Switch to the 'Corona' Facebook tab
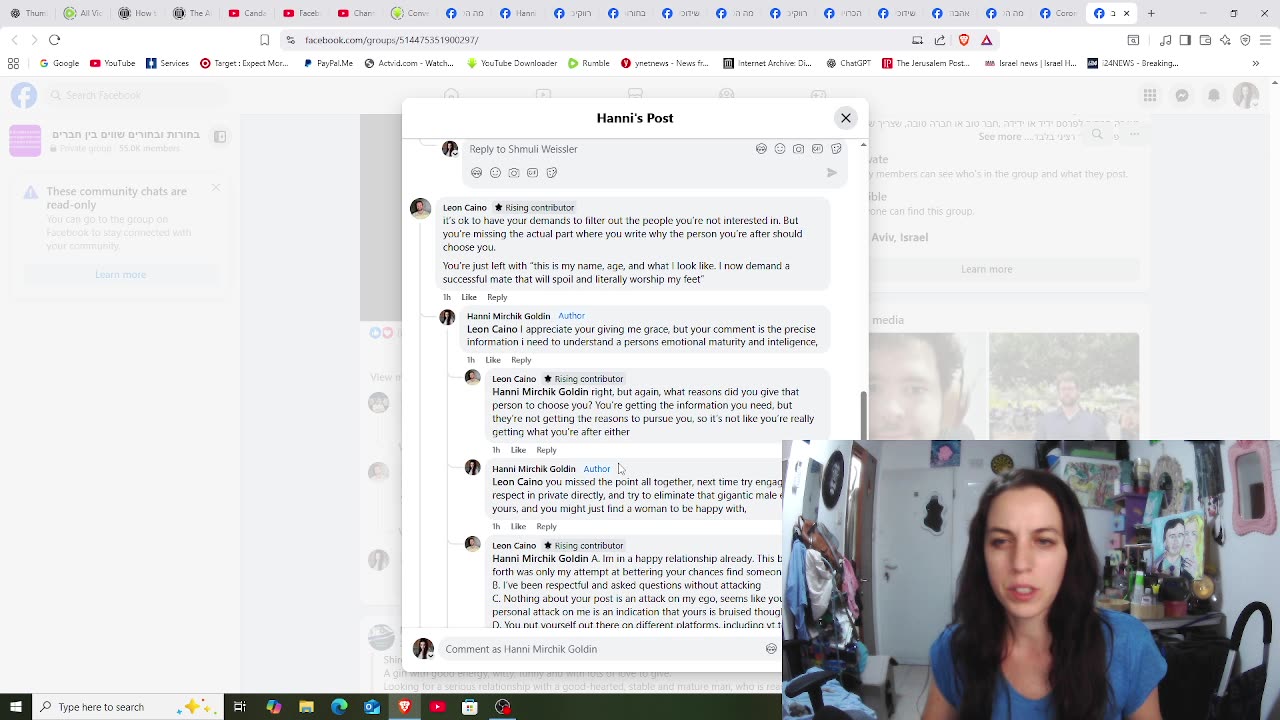Image resolution: width=1280 pixels, height=720 pixels. (x=1056, y=13)
